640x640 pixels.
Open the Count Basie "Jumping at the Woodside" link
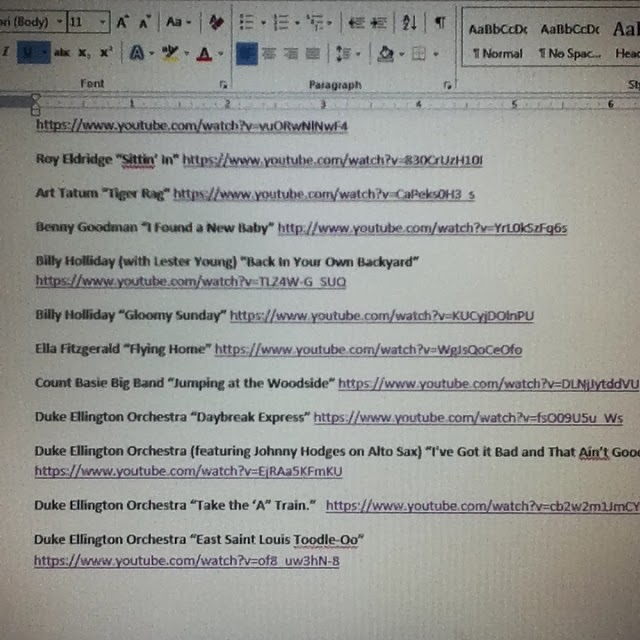[x=489, y=384]
